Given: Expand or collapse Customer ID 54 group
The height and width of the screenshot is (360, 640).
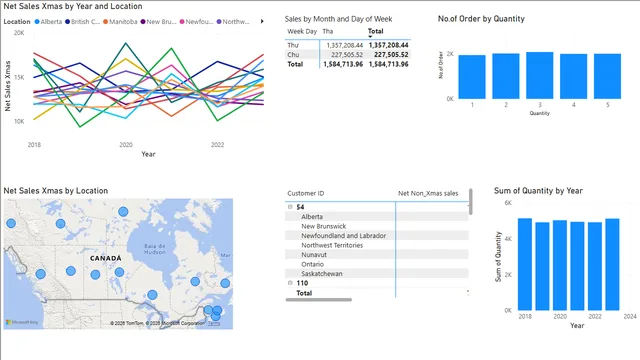Looking at the screenshot, I should [290, 207].
